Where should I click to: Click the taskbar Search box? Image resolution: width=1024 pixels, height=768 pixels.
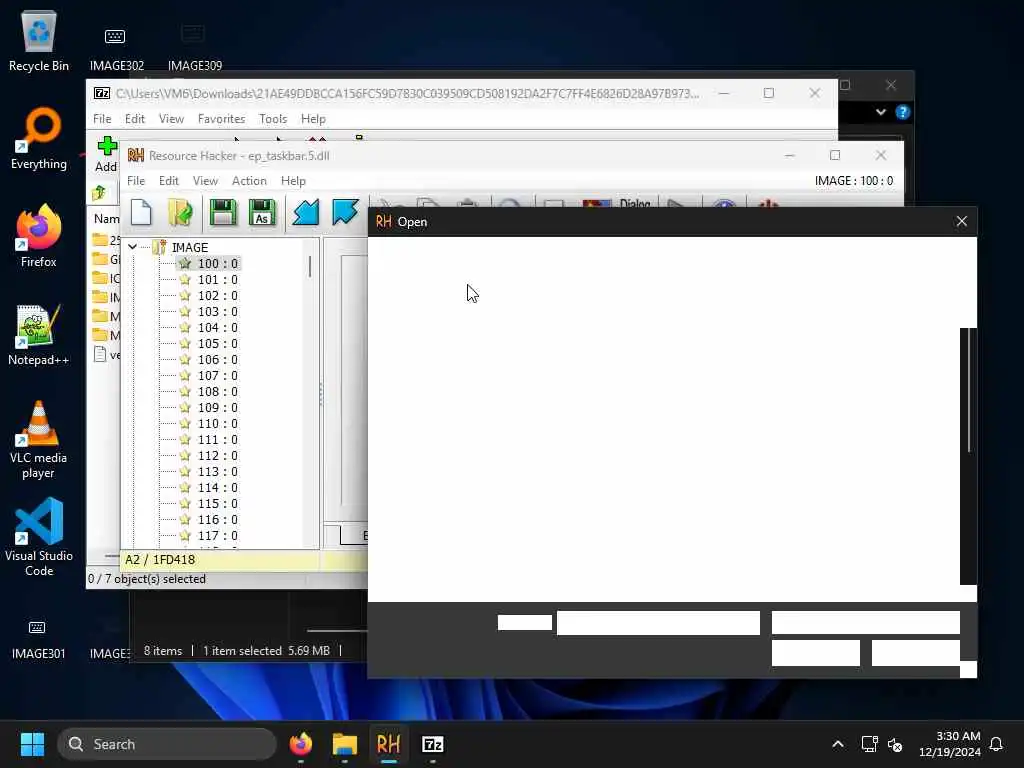[167, 744]
